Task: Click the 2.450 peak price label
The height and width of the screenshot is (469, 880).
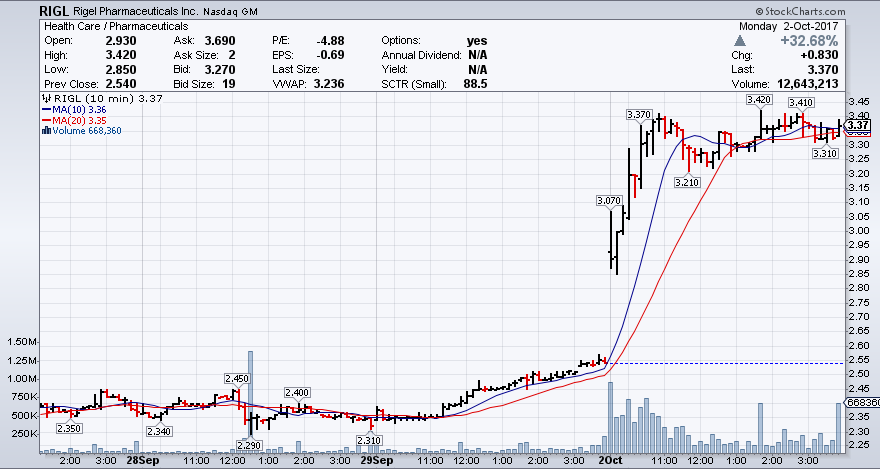Action: (236, 378)
